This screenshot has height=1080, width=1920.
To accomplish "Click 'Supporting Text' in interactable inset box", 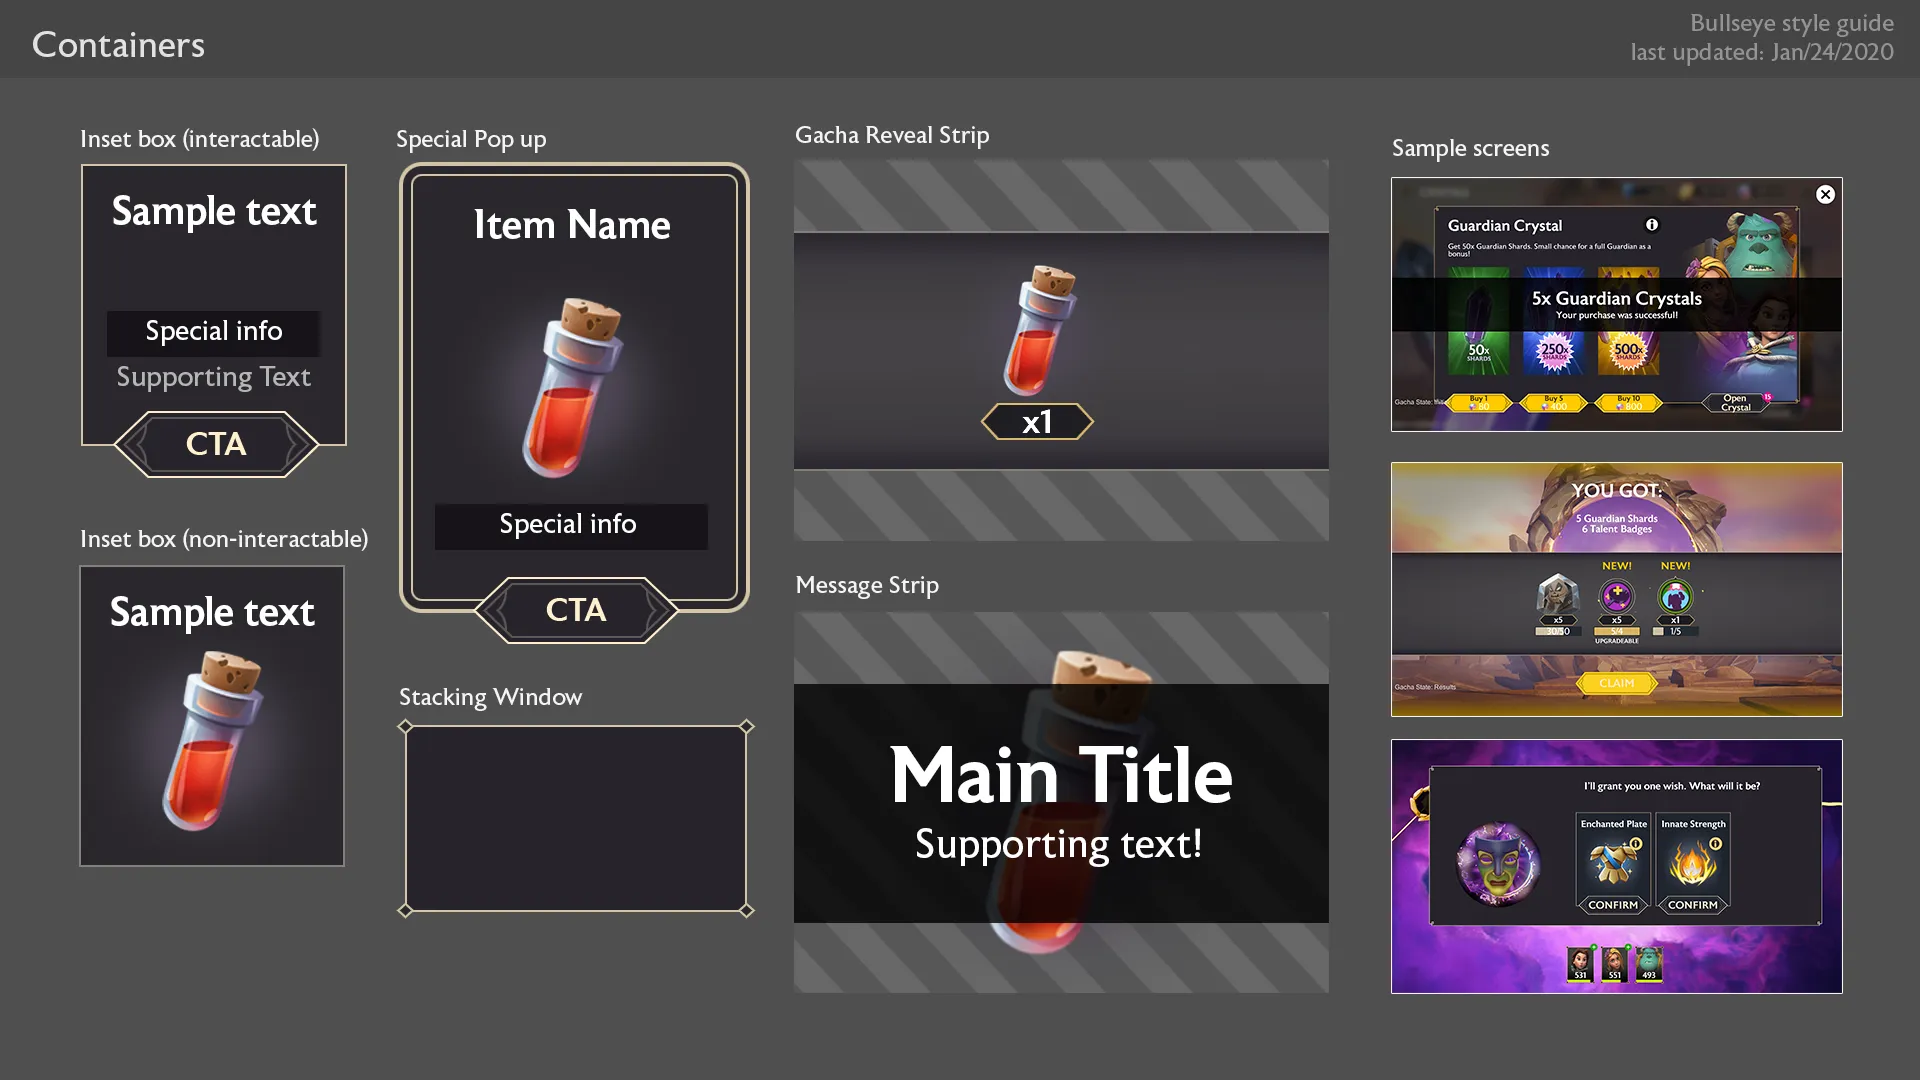I will coord(214,377).
